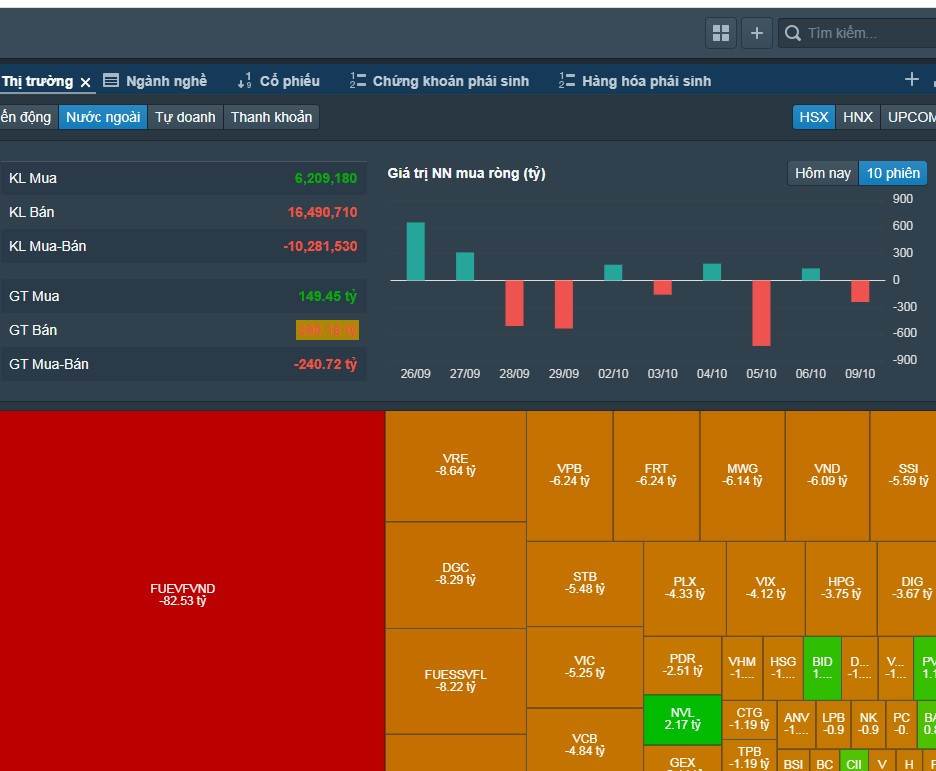Viewport: 936px width, 771px height.
Task: Click the ANV treemap tile
Action: 796,724
